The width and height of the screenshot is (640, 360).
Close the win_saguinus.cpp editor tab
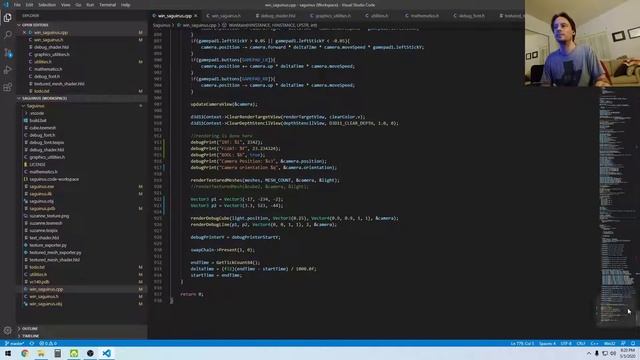point(196,16)
